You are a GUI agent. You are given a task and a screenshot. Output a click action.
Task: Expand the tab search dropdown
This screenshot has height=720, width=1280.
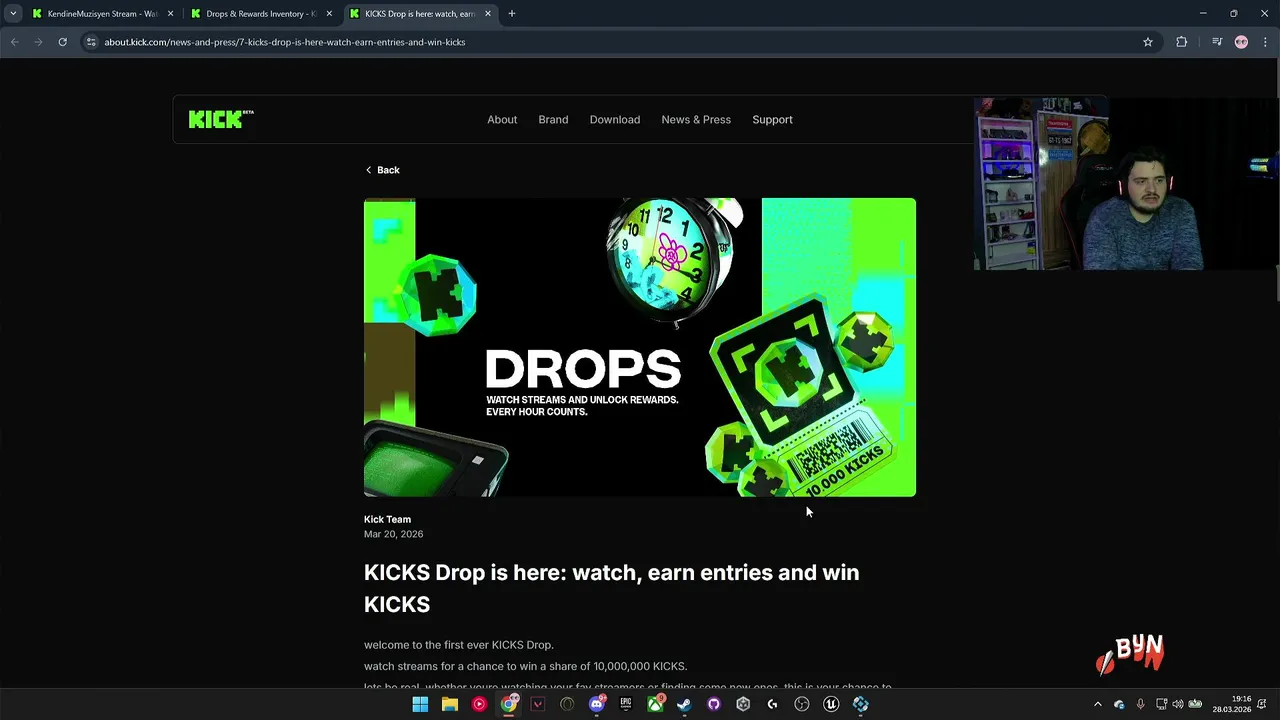(x=13, y=14)
